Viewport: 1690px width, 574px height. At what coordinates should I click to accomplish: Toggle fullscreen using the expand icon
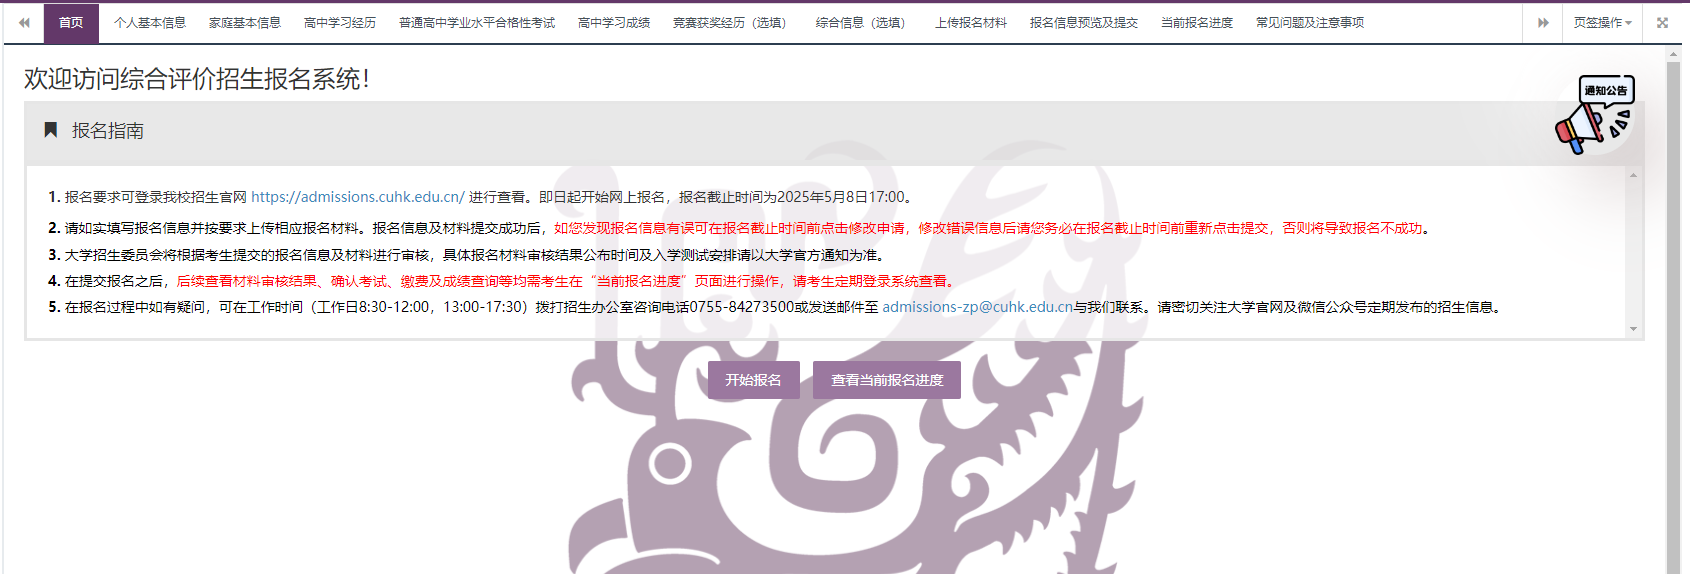[1662, 23]
